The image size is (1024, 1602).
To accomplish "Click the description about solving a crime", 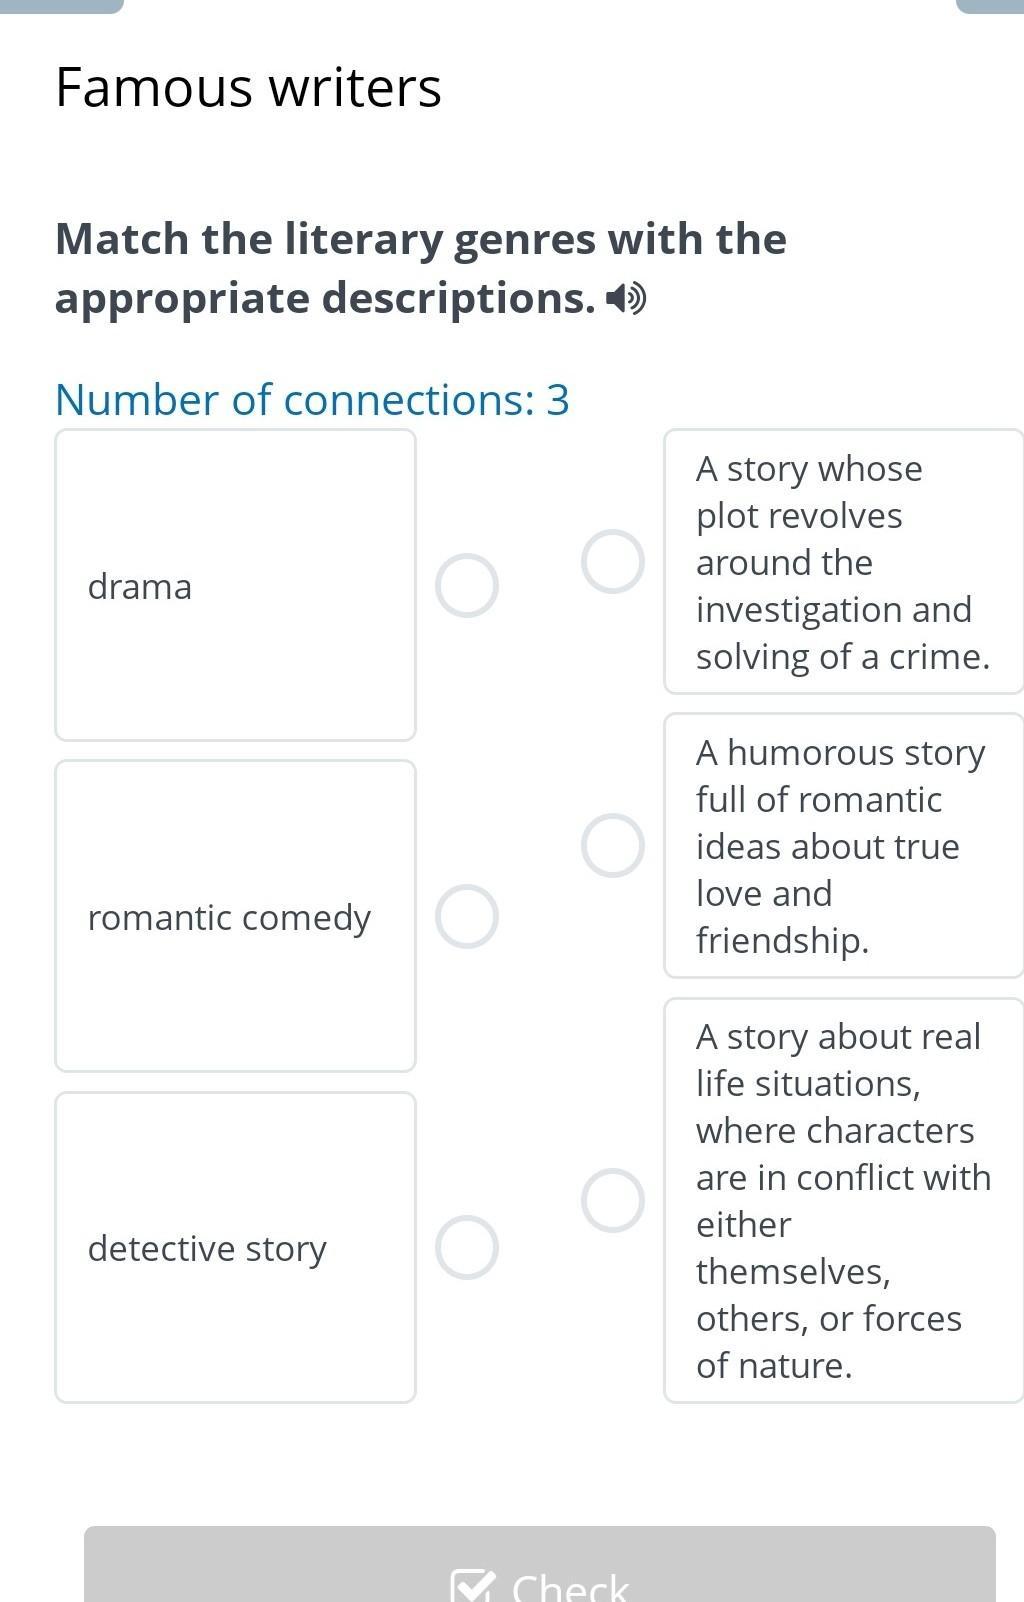I will [x=843, y=562].
